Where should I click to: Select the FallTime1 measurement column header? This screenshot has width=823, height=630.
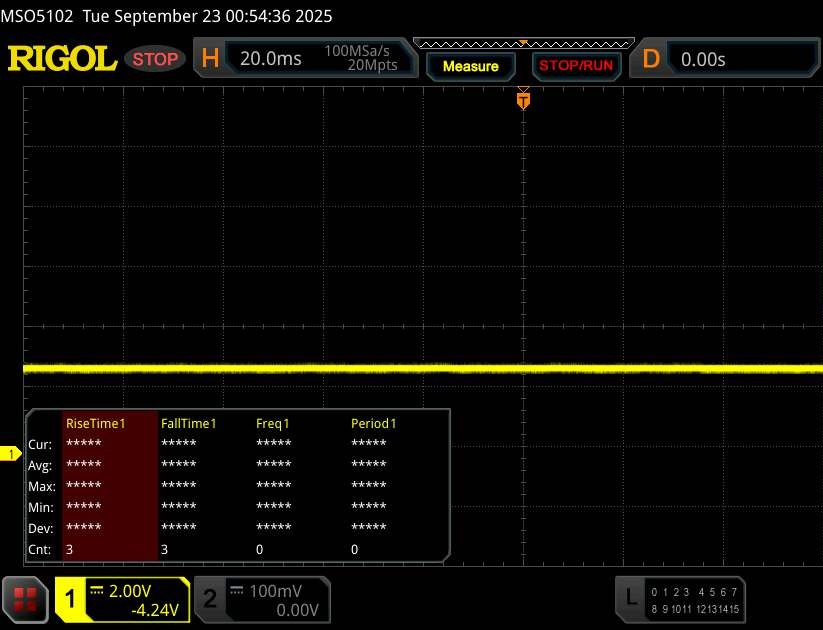pyautogui.click(x=191, y=423)
